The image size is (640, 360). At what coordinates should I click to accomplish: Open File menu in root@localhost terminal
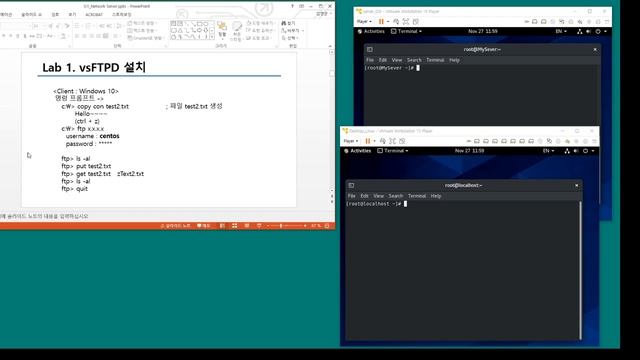coord(351,196)
